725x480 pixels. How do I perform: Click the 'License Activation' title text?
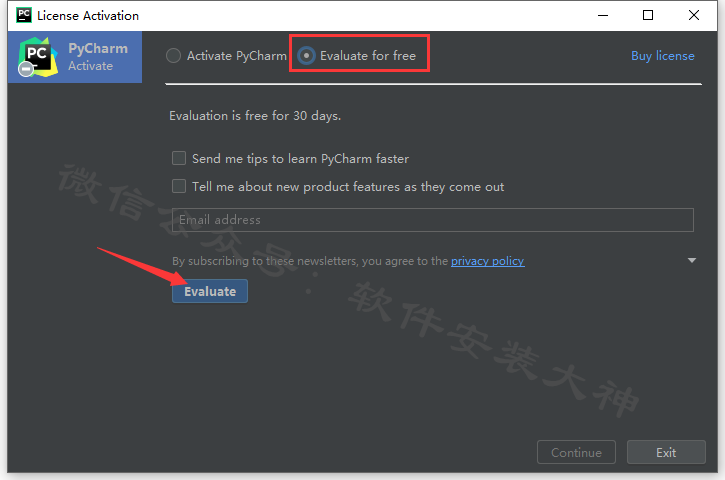point(88,16)
